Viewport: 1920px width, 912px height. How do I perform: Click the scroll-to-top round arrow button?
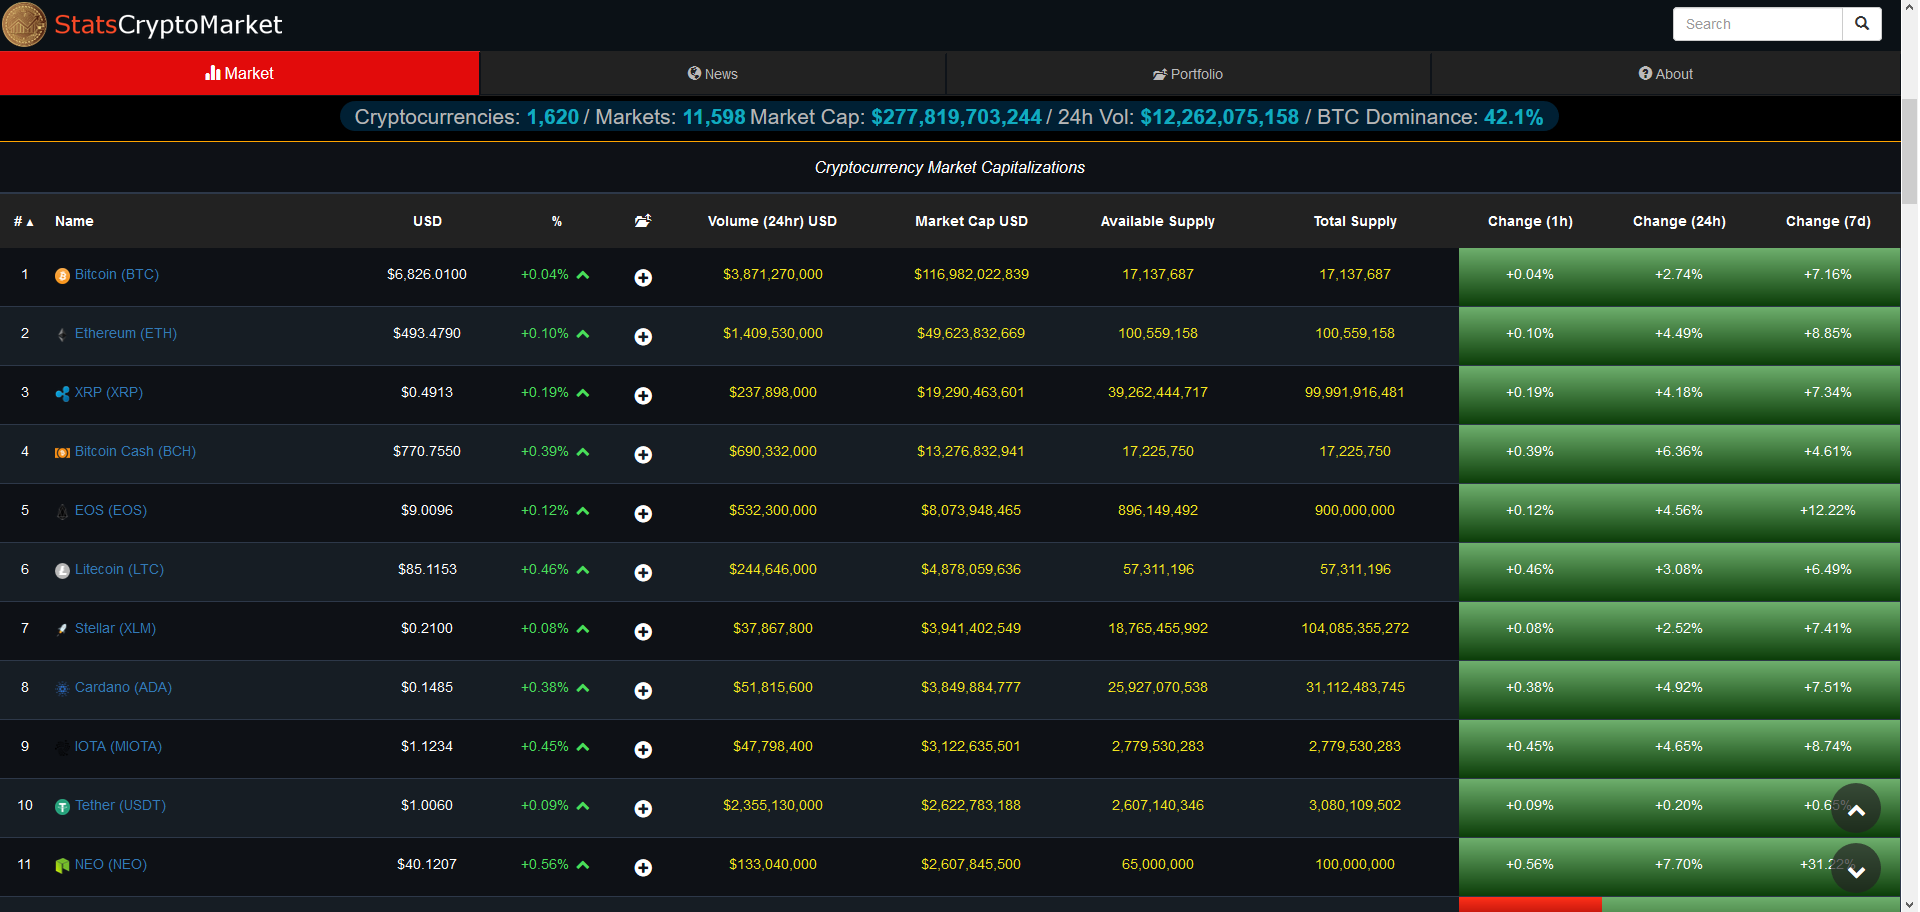point(1856,809)
